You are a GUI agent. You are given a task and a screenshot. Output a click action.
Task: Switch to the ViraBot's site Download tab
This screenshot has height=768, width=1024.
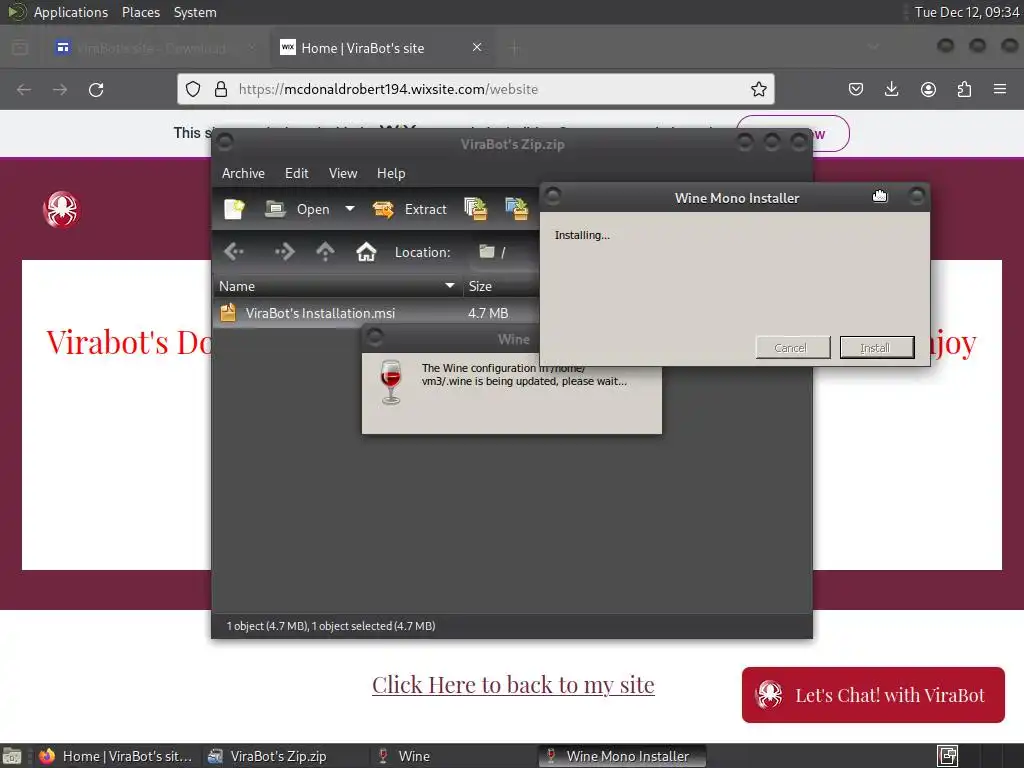(155, 48)
